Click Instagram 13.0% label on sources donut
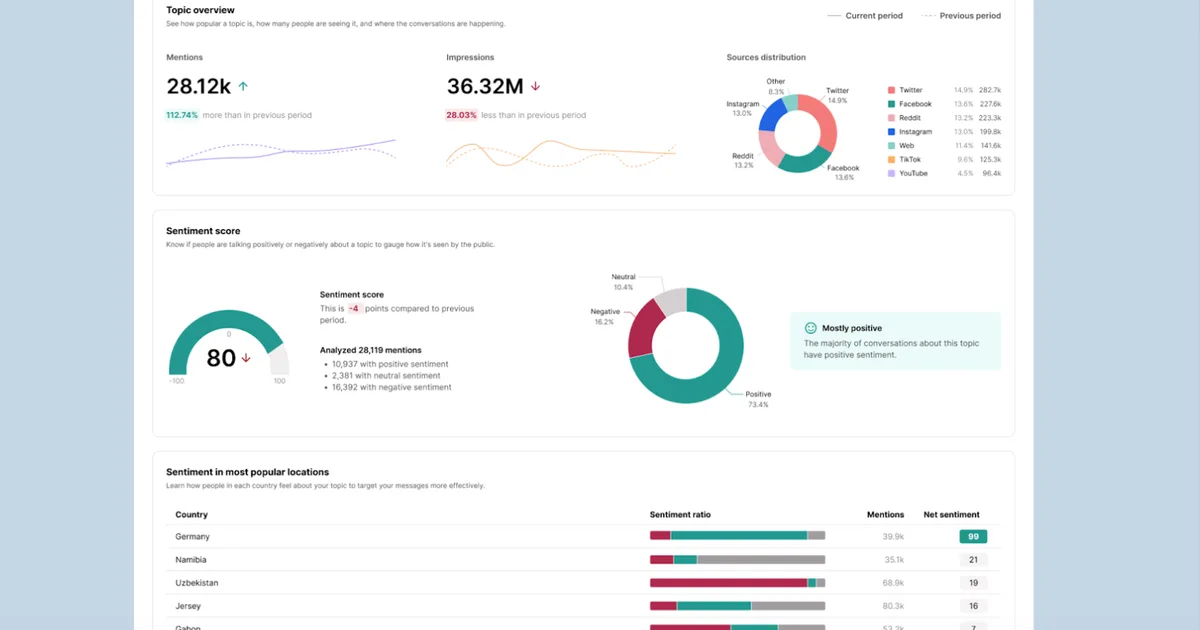This screenshot has height=630, width=1200. [x=742, y=108]
